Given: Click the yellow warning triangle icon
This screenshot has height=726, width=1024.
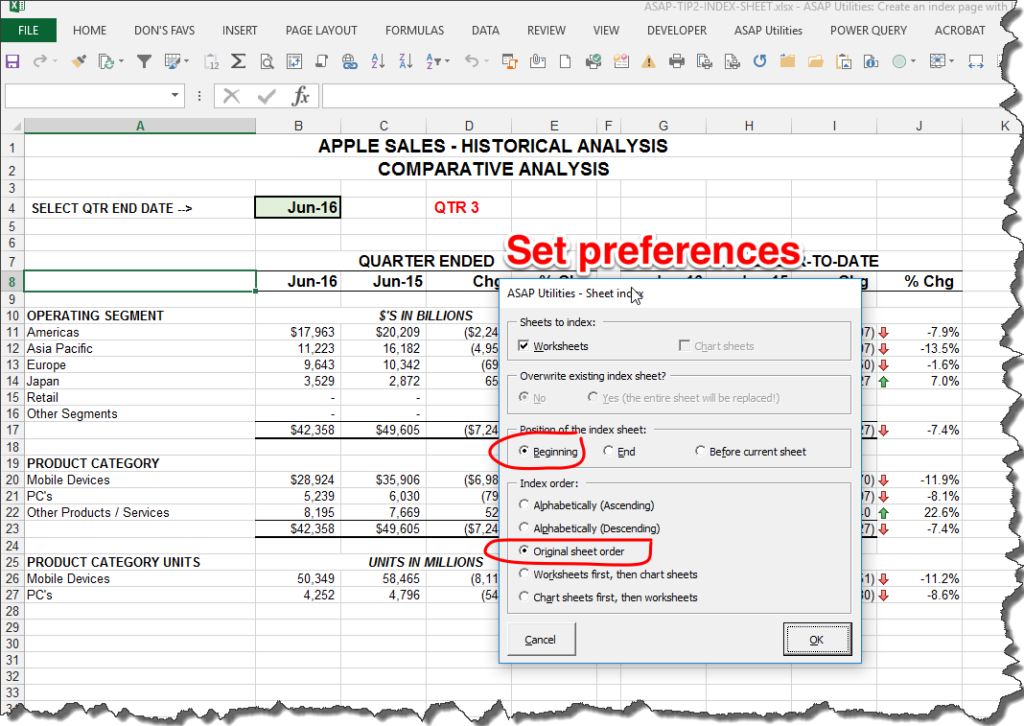Looking at the screenshot, I should click(x=648, y=61).
